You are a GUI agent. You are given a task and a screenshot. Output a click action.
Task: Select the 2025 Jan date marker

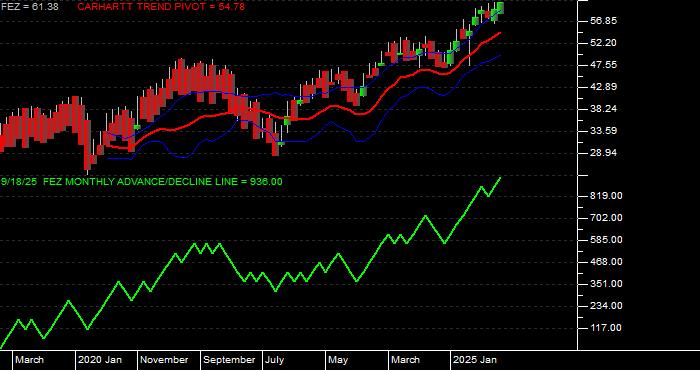[x=475, y=360]
